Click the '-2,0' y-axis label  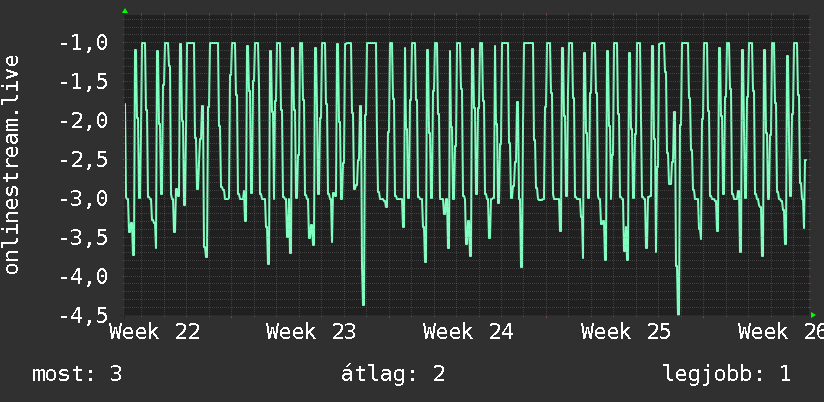point(84,120)
